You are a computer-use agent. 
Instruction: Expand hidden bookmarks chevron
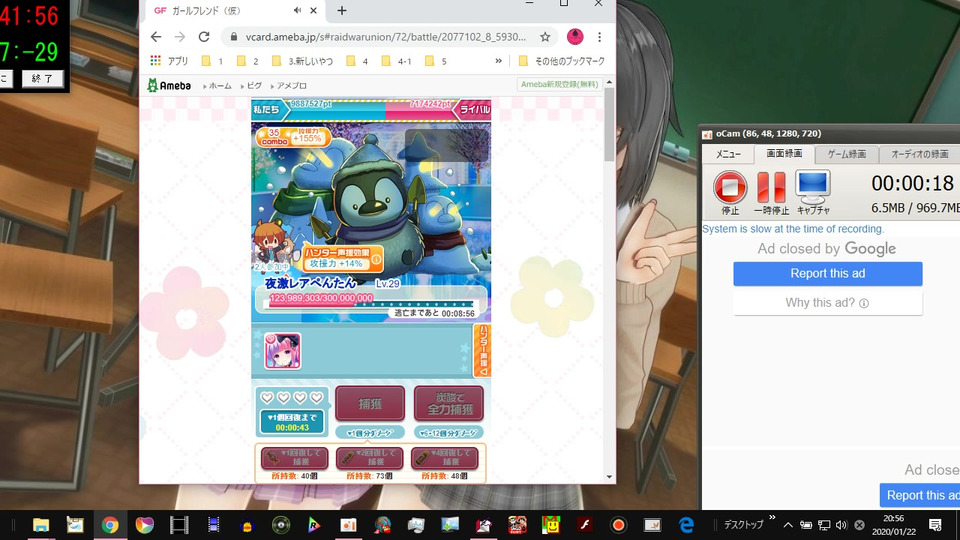(x=498, y=61)
